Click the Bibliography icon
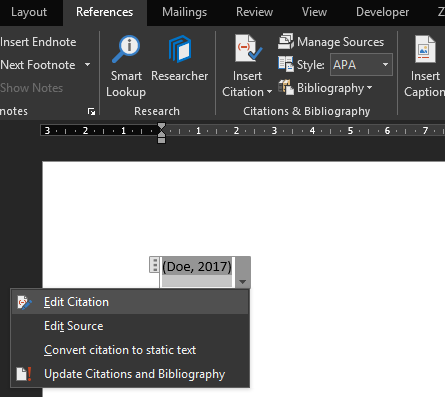 [x=286, y=87]
